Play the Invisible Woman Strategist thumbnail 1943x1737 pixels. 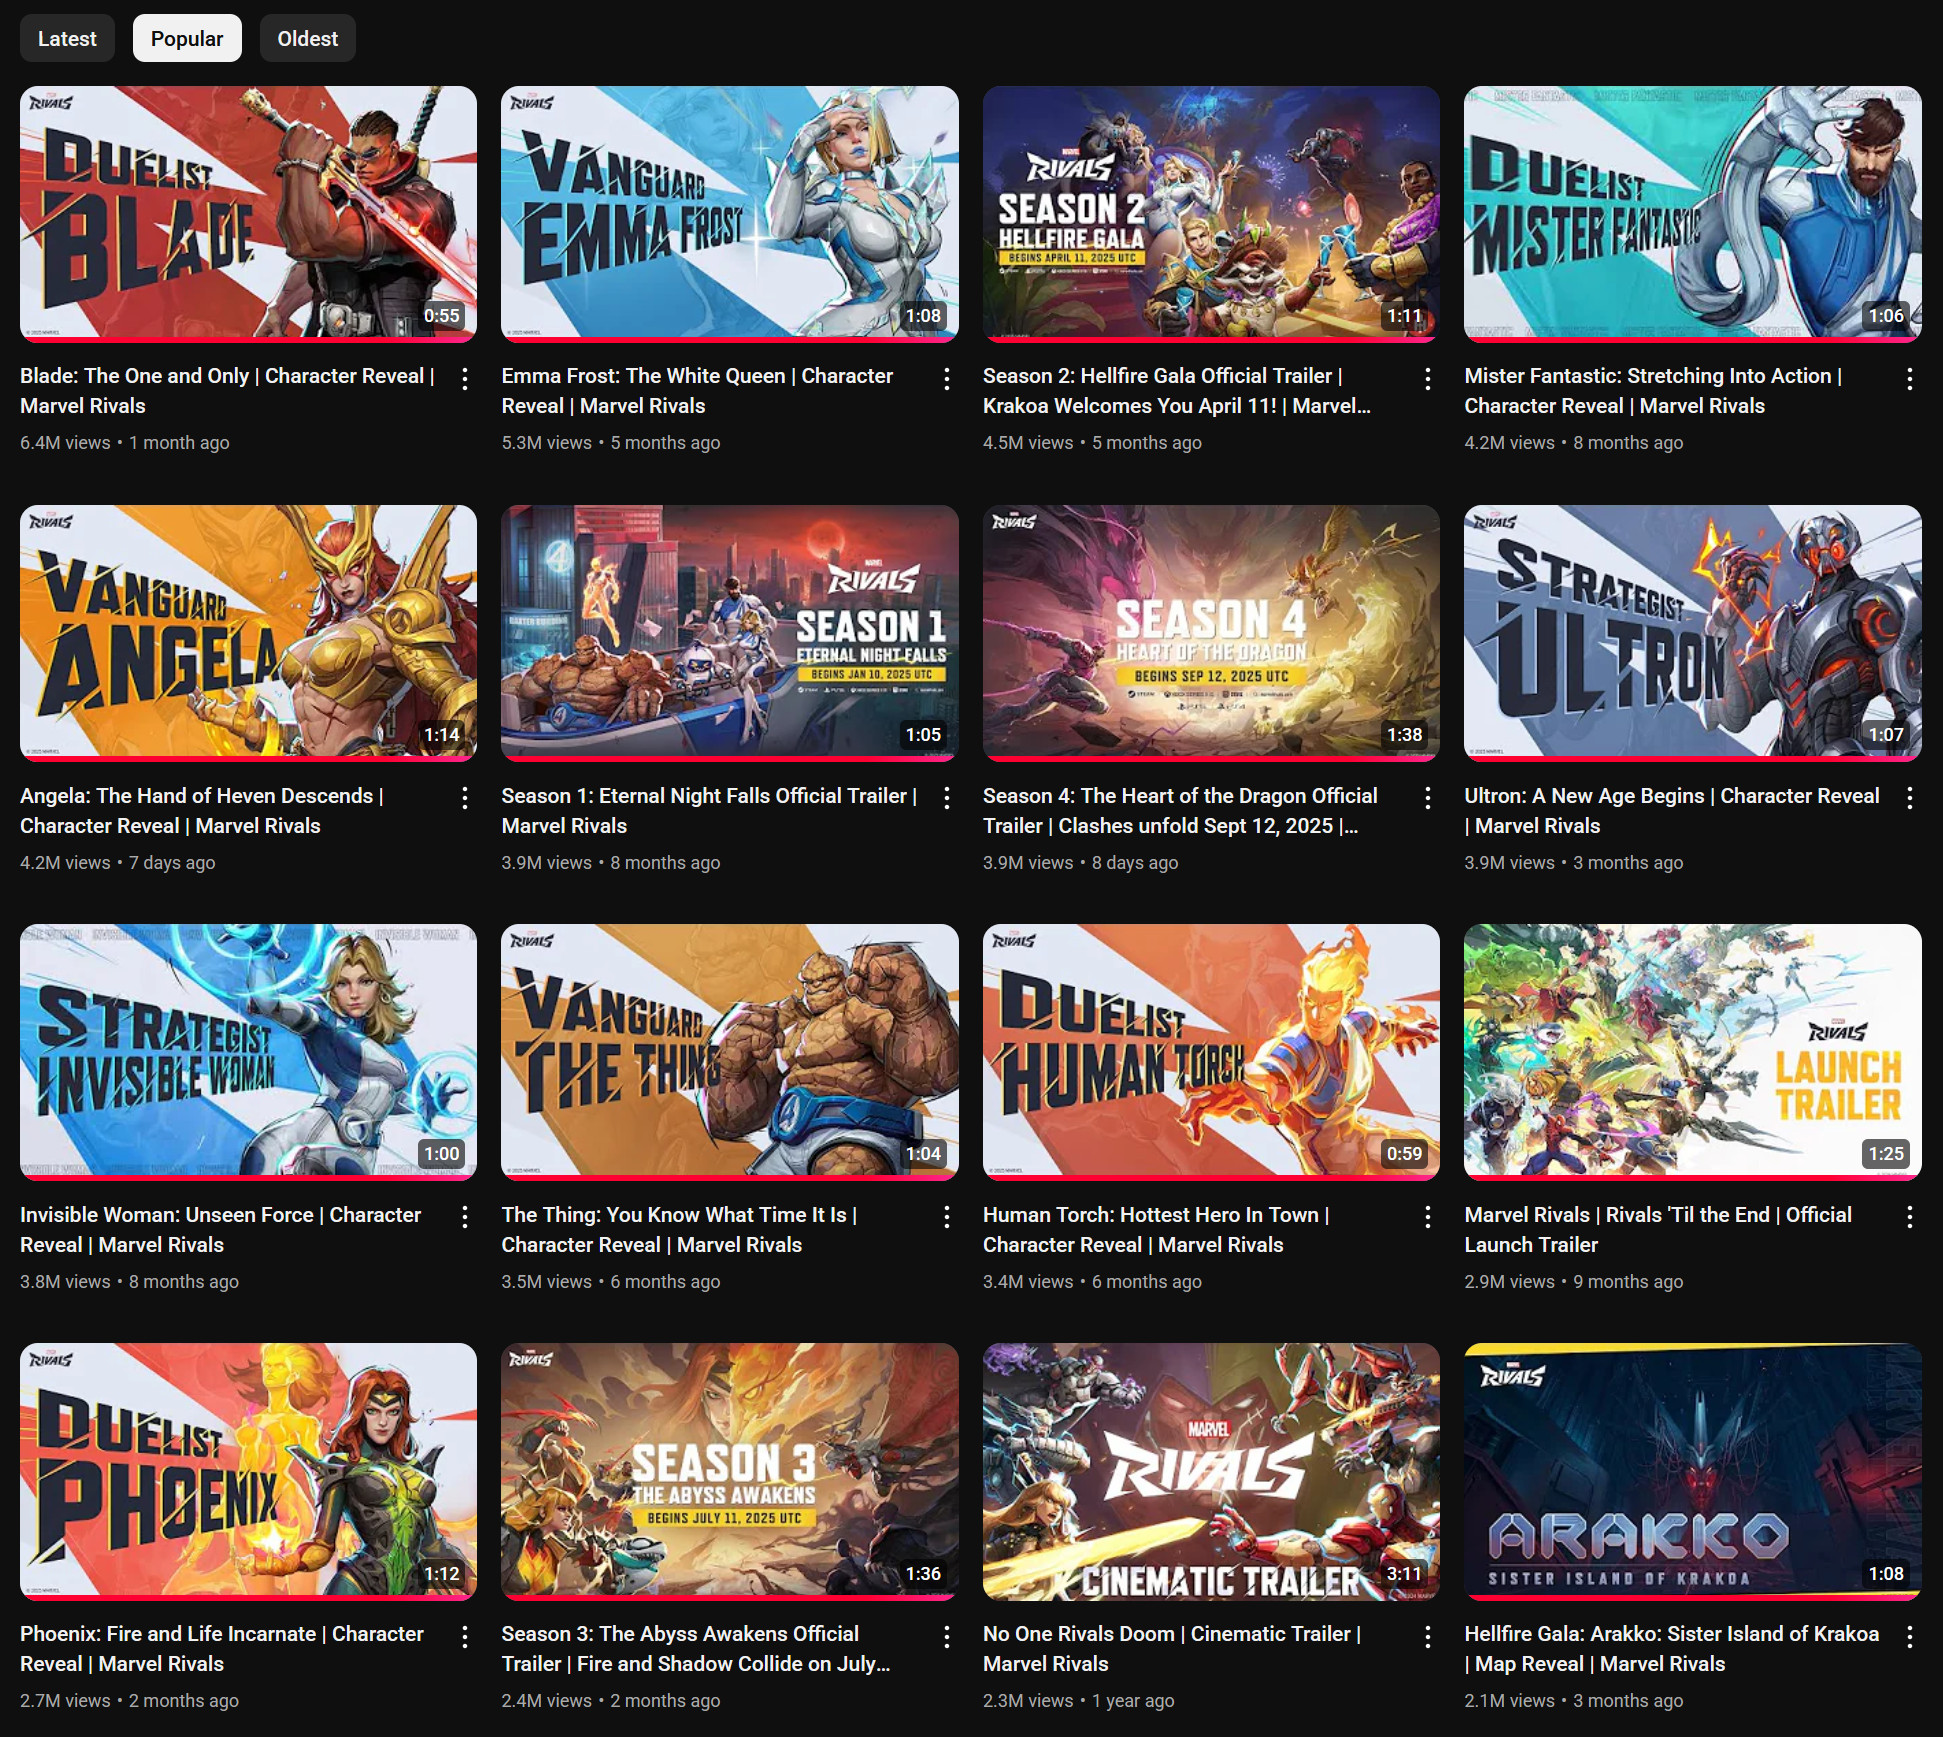coord(248,1050)
